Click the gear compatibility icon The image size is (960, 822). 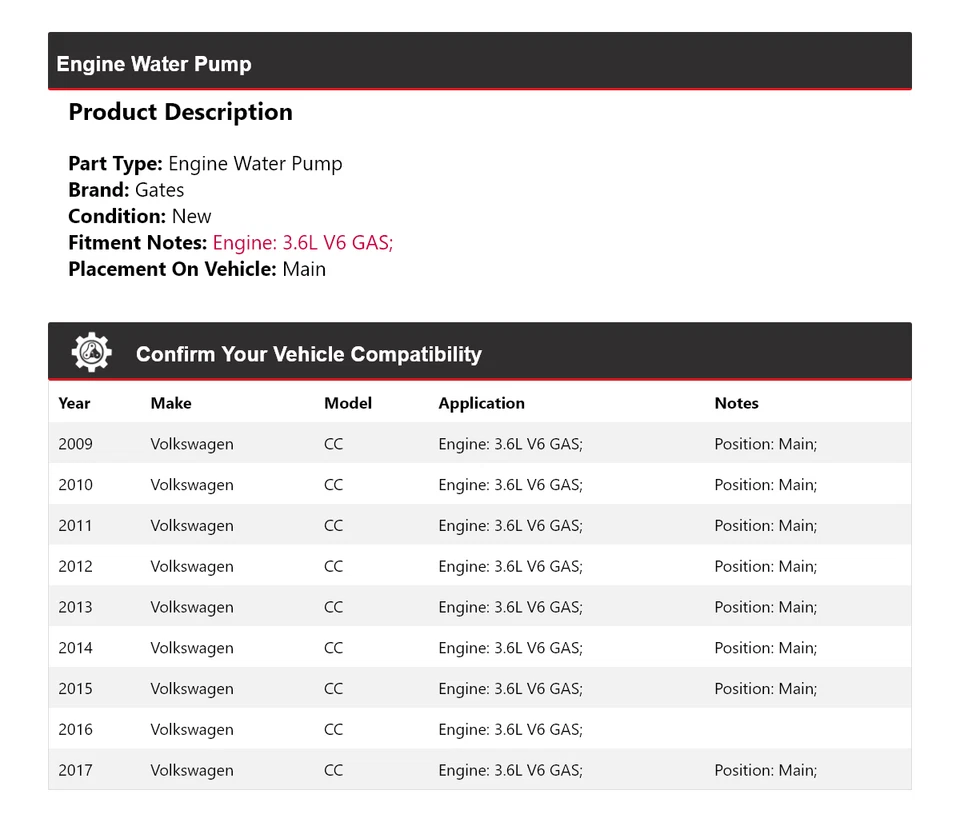[x=91, y=353]
